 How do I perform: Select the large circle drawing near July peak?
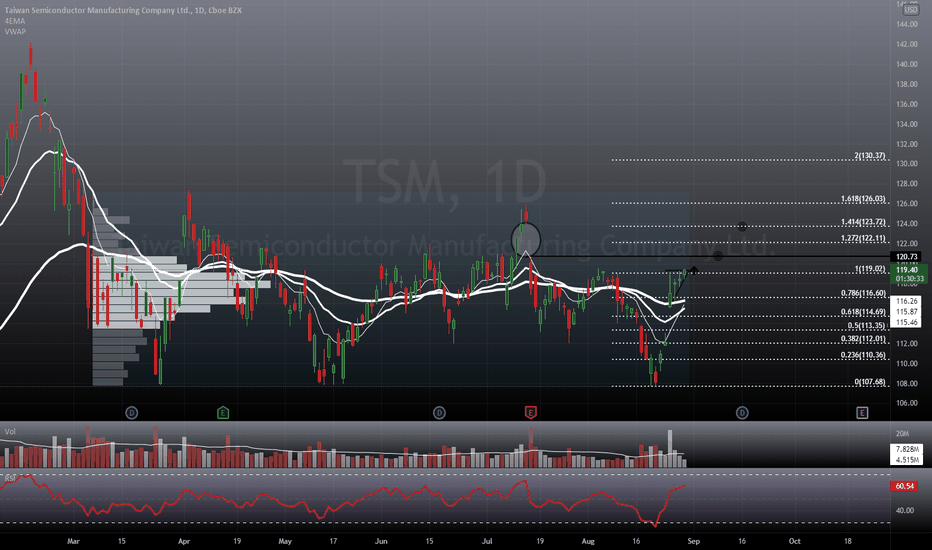526,240
